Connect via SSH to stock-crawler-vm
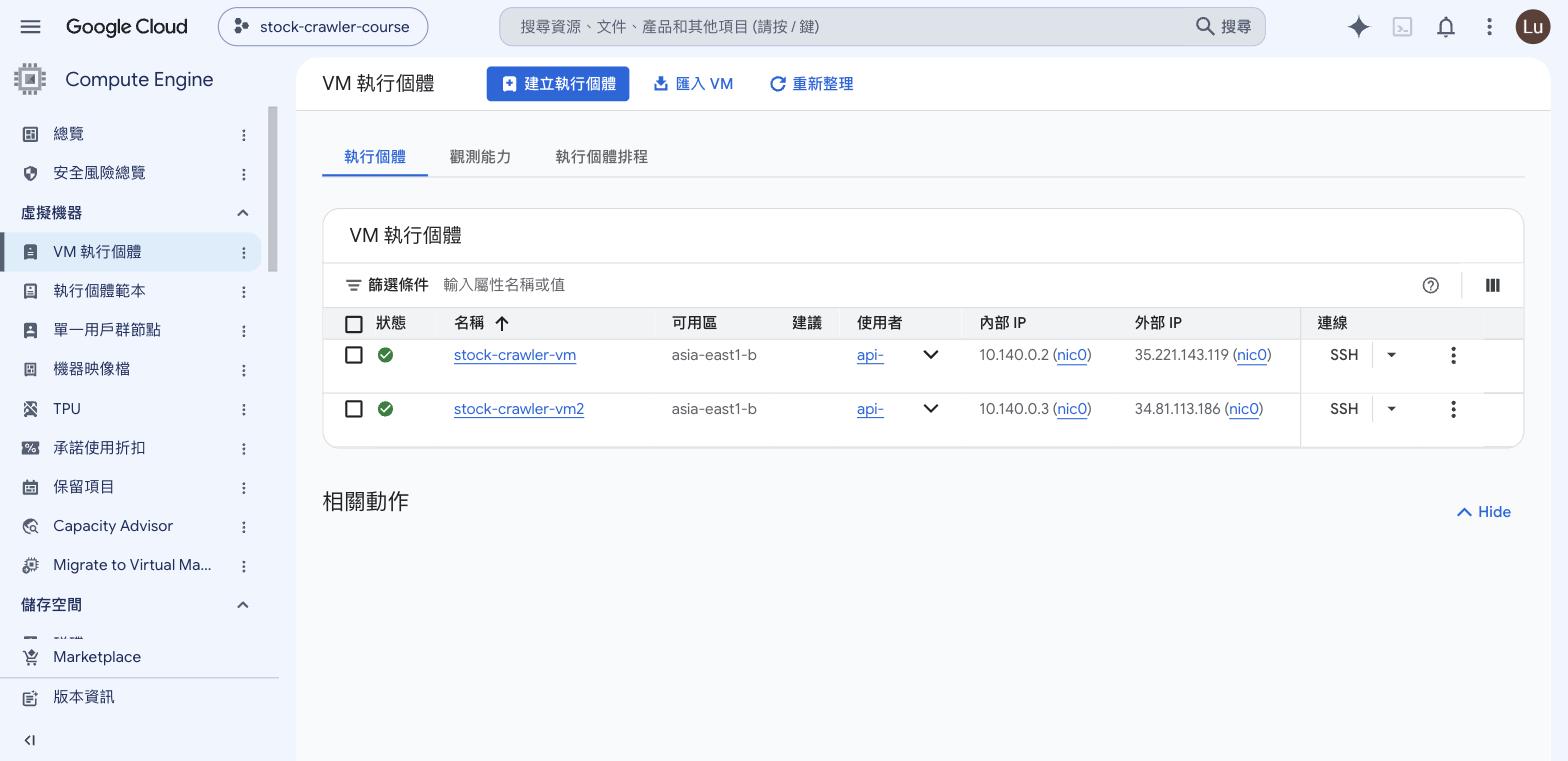The height and width of the screenshot is (761, 1568). tap(1344, 355)
